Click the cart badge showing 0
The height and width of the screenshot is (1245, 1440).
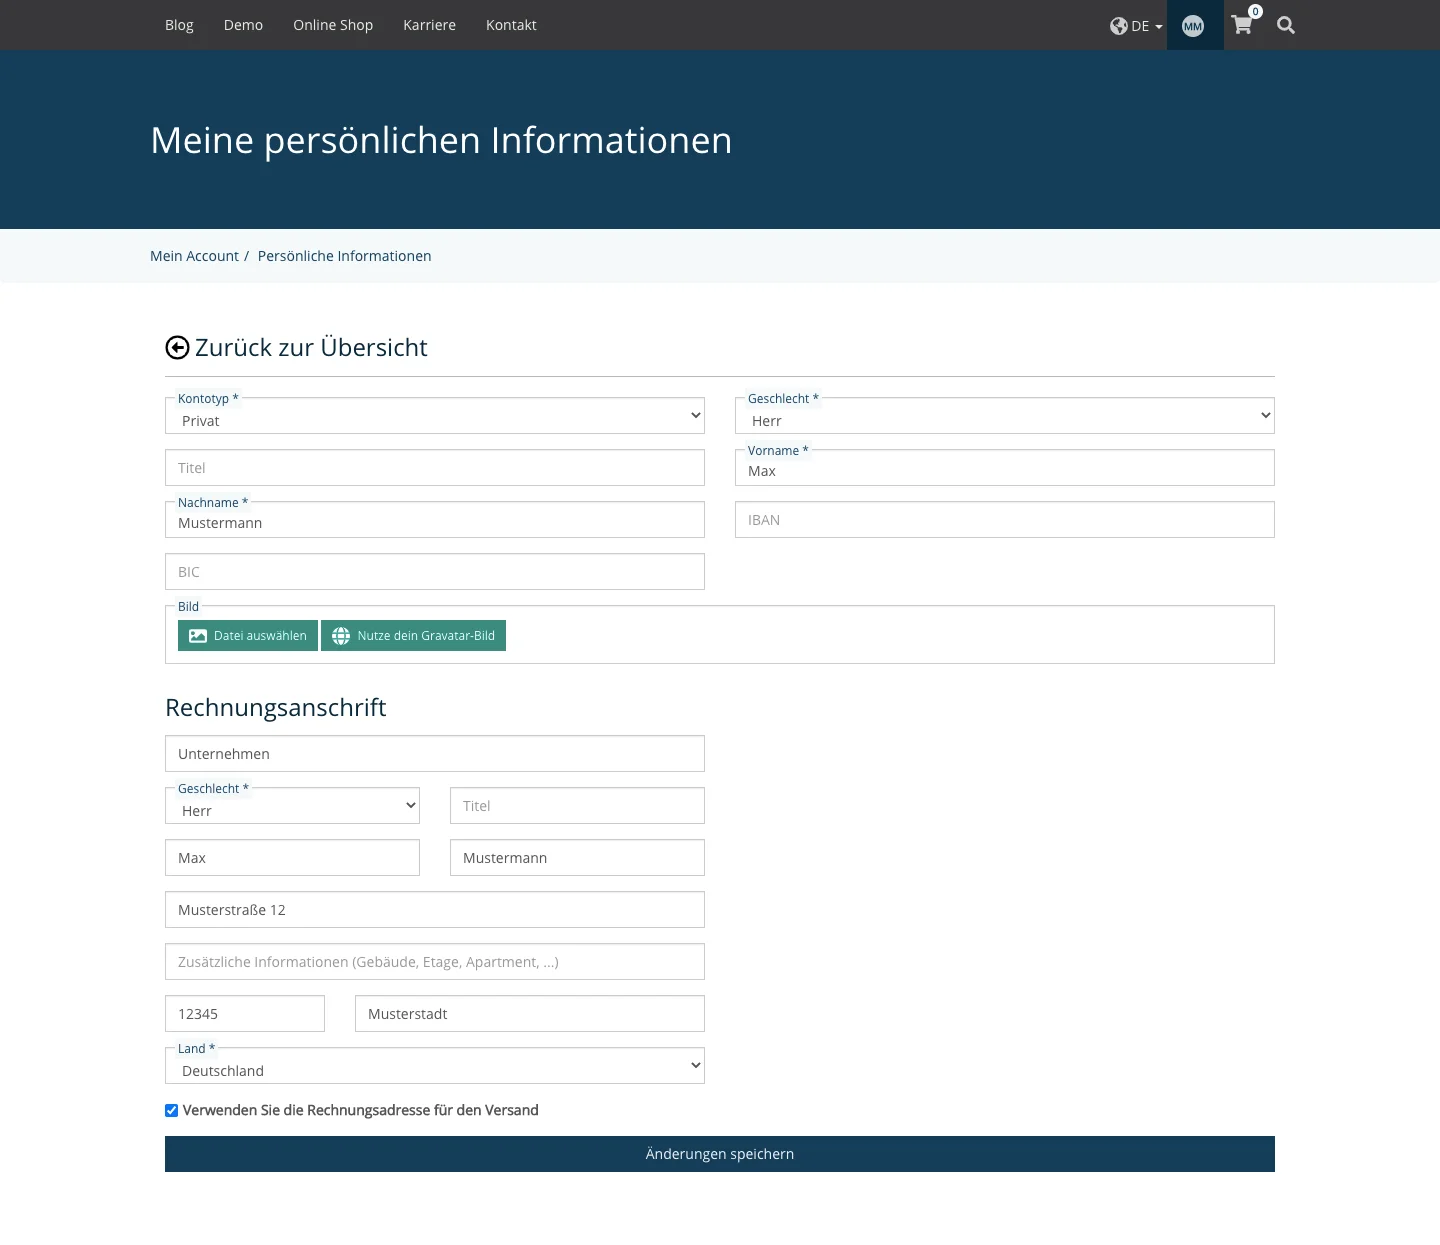coord(1256,11)
